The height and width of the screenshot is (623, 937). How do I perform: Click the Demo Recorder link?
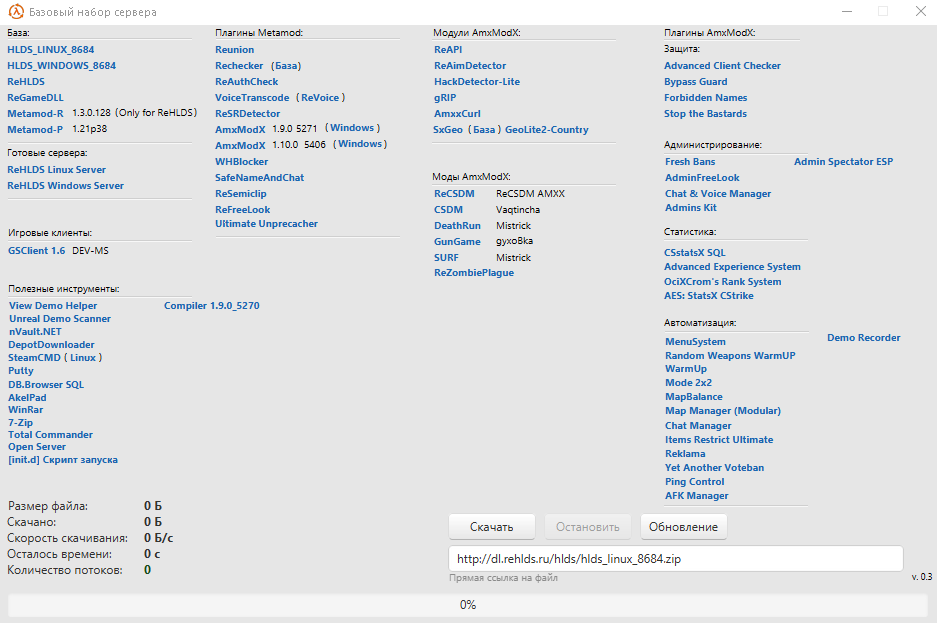[x=863, y=338]
